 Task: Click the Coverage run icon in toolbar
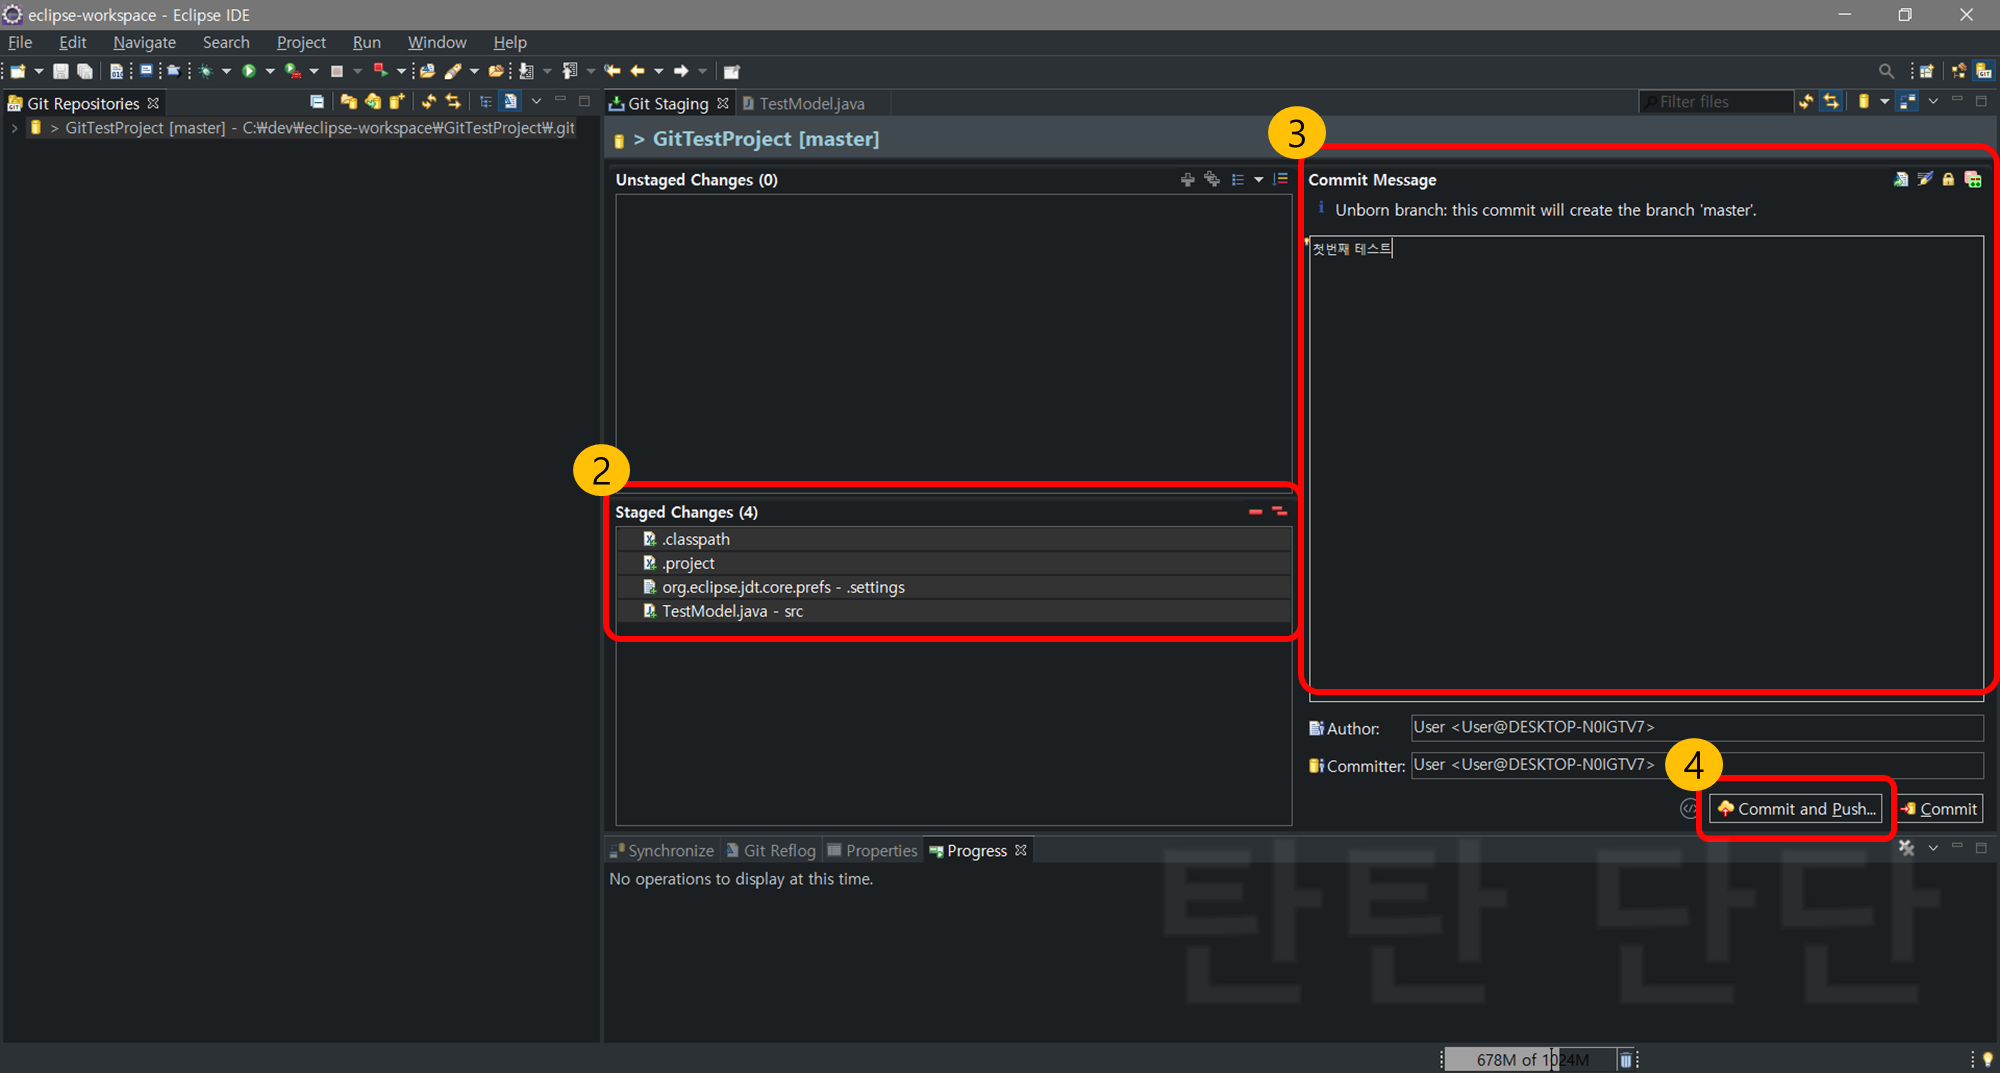(293, 71)
